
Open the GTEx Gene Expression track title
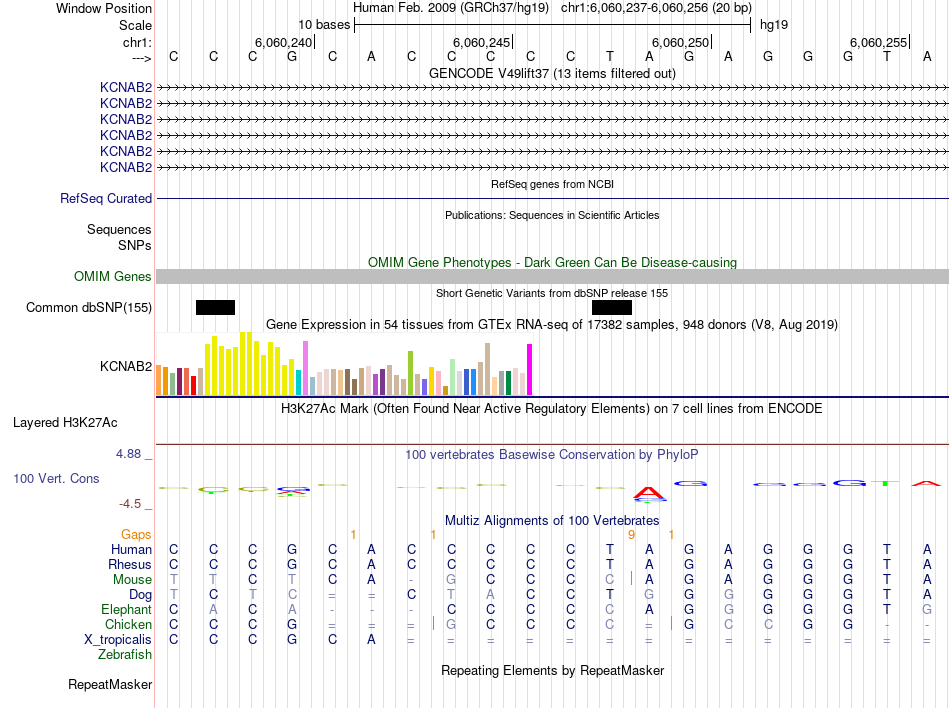point(552,325)
